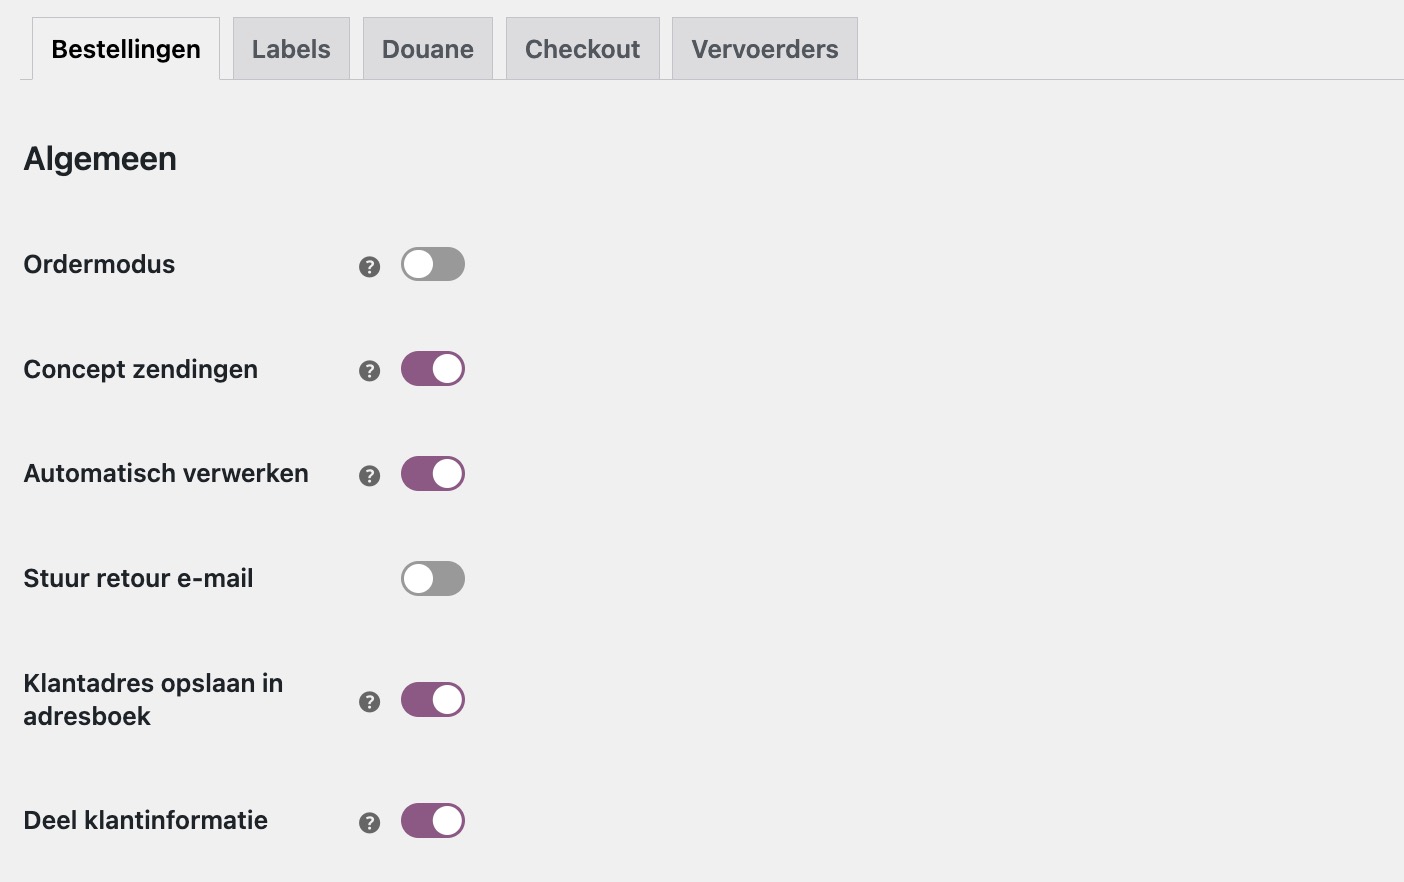Viewport: 1404px width, 882px height.
Task: Open help info for Automatisch verwerken
Action: [x=370, y=475]
